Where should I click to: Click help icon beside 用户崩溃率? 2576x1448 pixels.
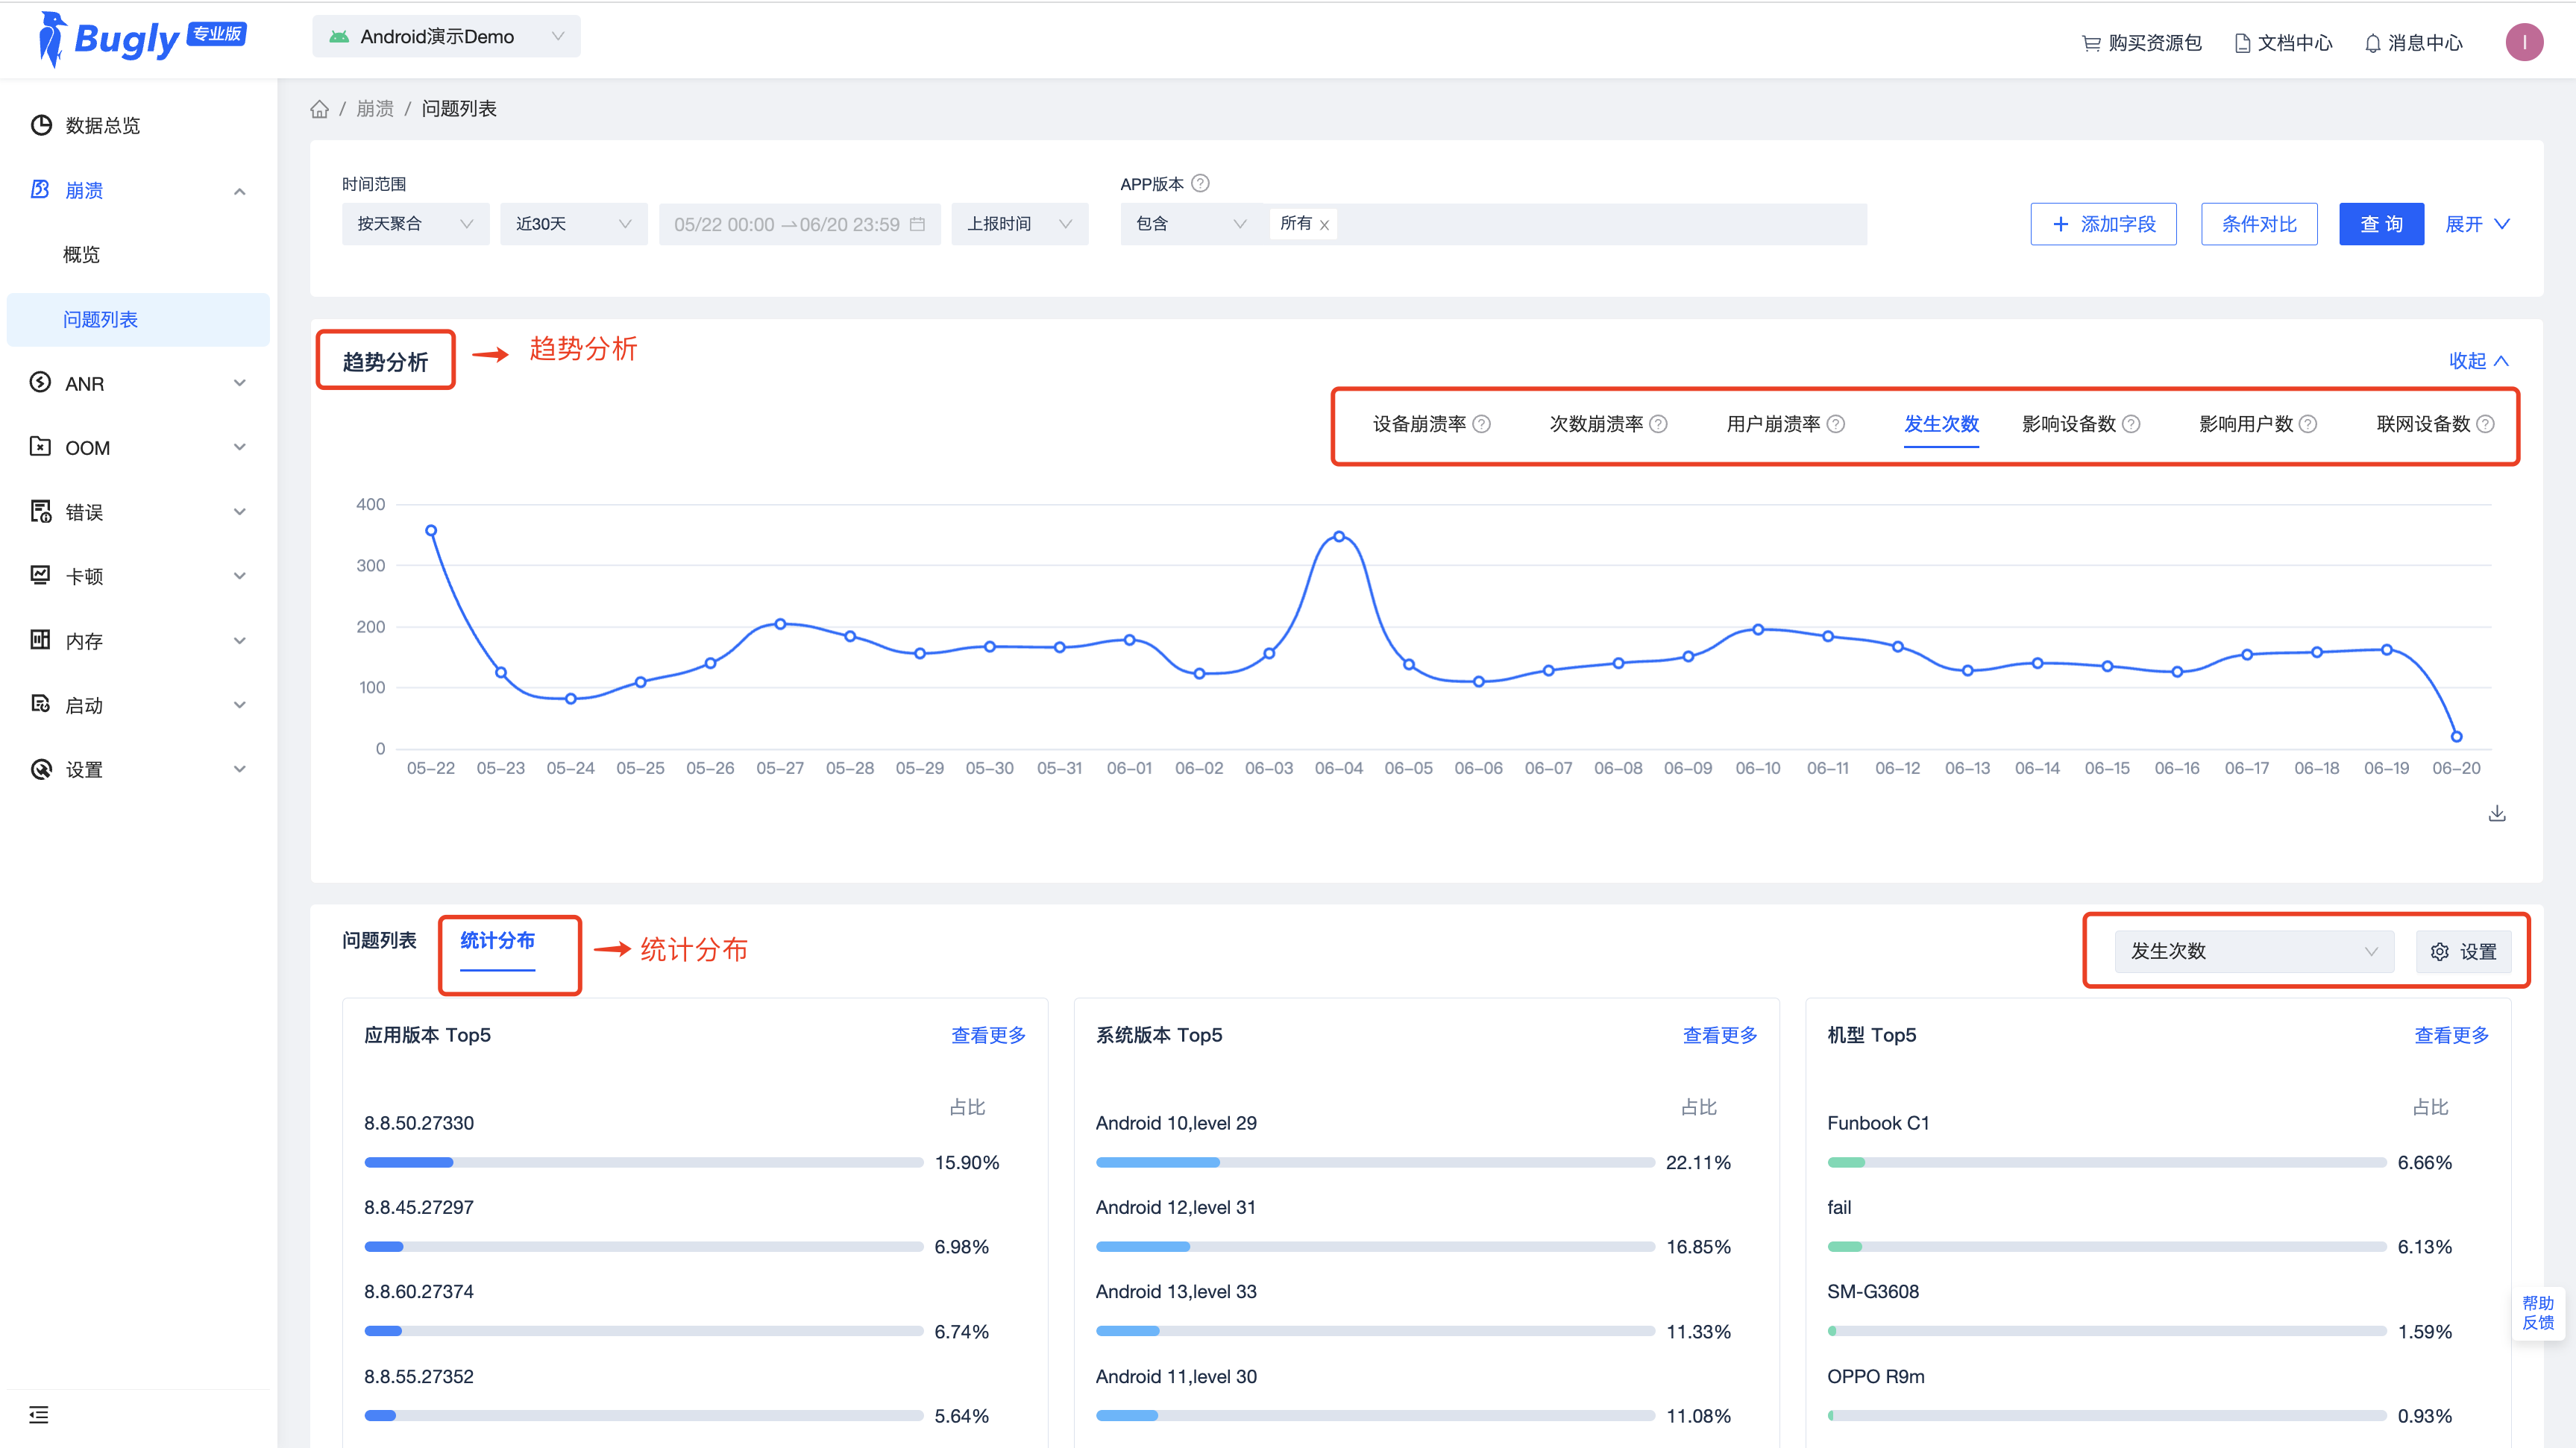tap(1836, 424)
